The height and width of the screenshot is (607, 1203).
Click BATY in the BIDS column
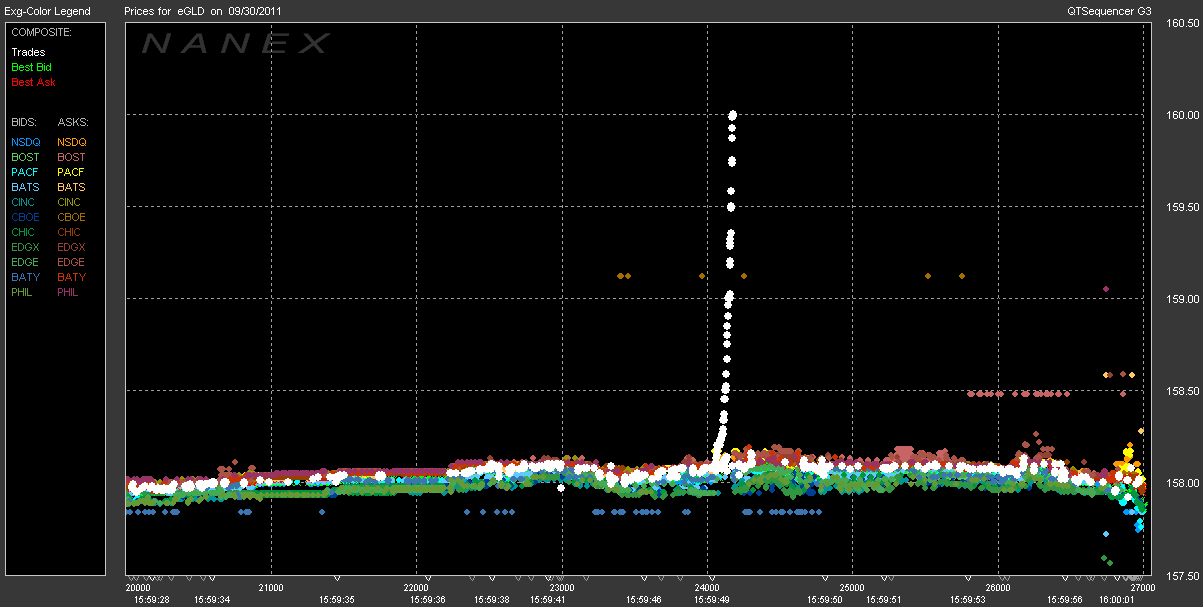click(x=25, y=277)
